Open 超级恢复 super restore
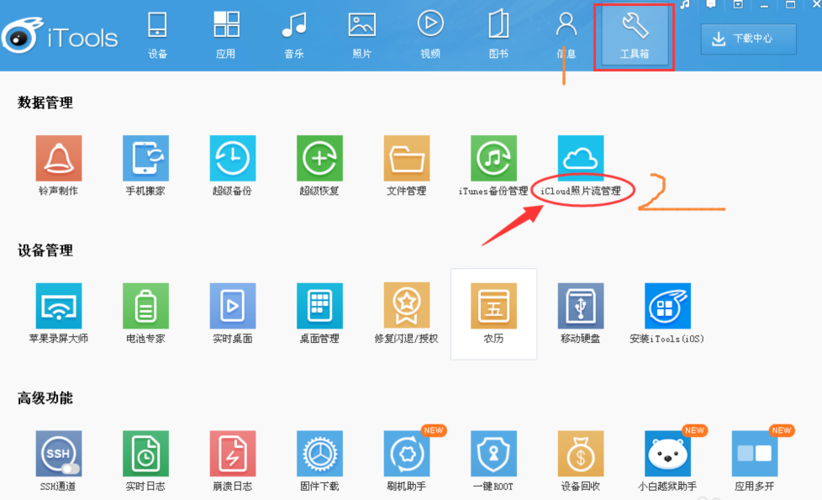The width and height of the screenshot is (822, 500). (319, 158)
